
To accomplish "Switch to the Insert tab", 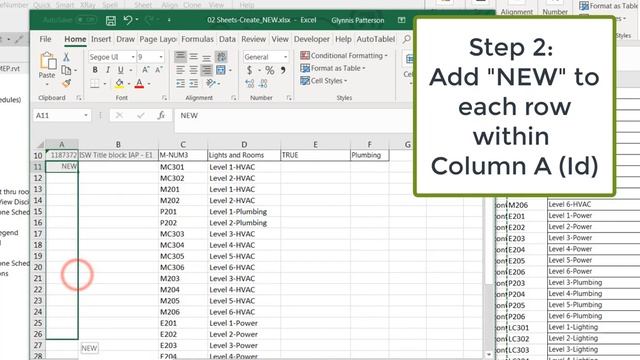I will tap(101, 39).
